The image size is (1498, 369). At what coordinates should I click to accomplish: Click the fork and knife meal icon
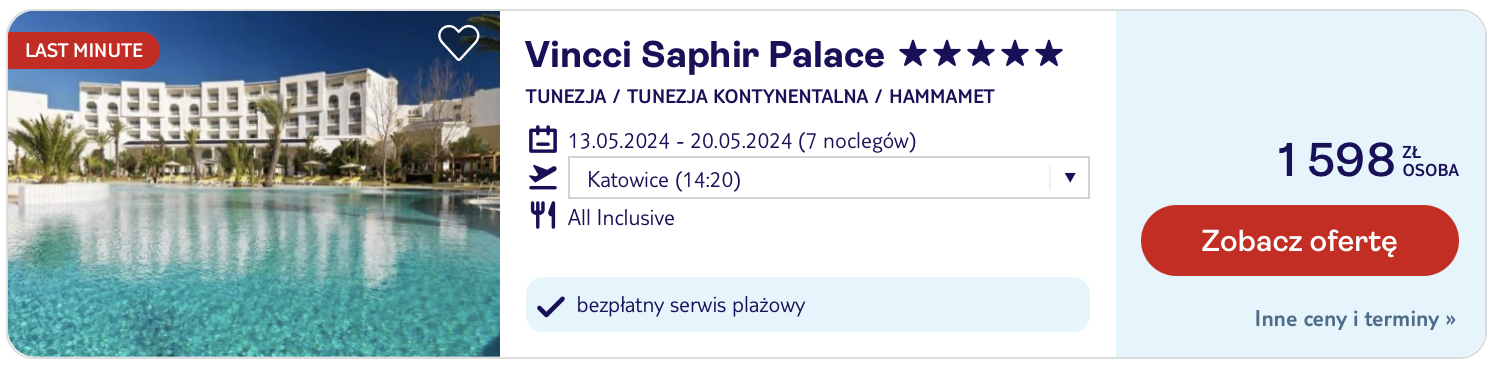coord(542,216)
